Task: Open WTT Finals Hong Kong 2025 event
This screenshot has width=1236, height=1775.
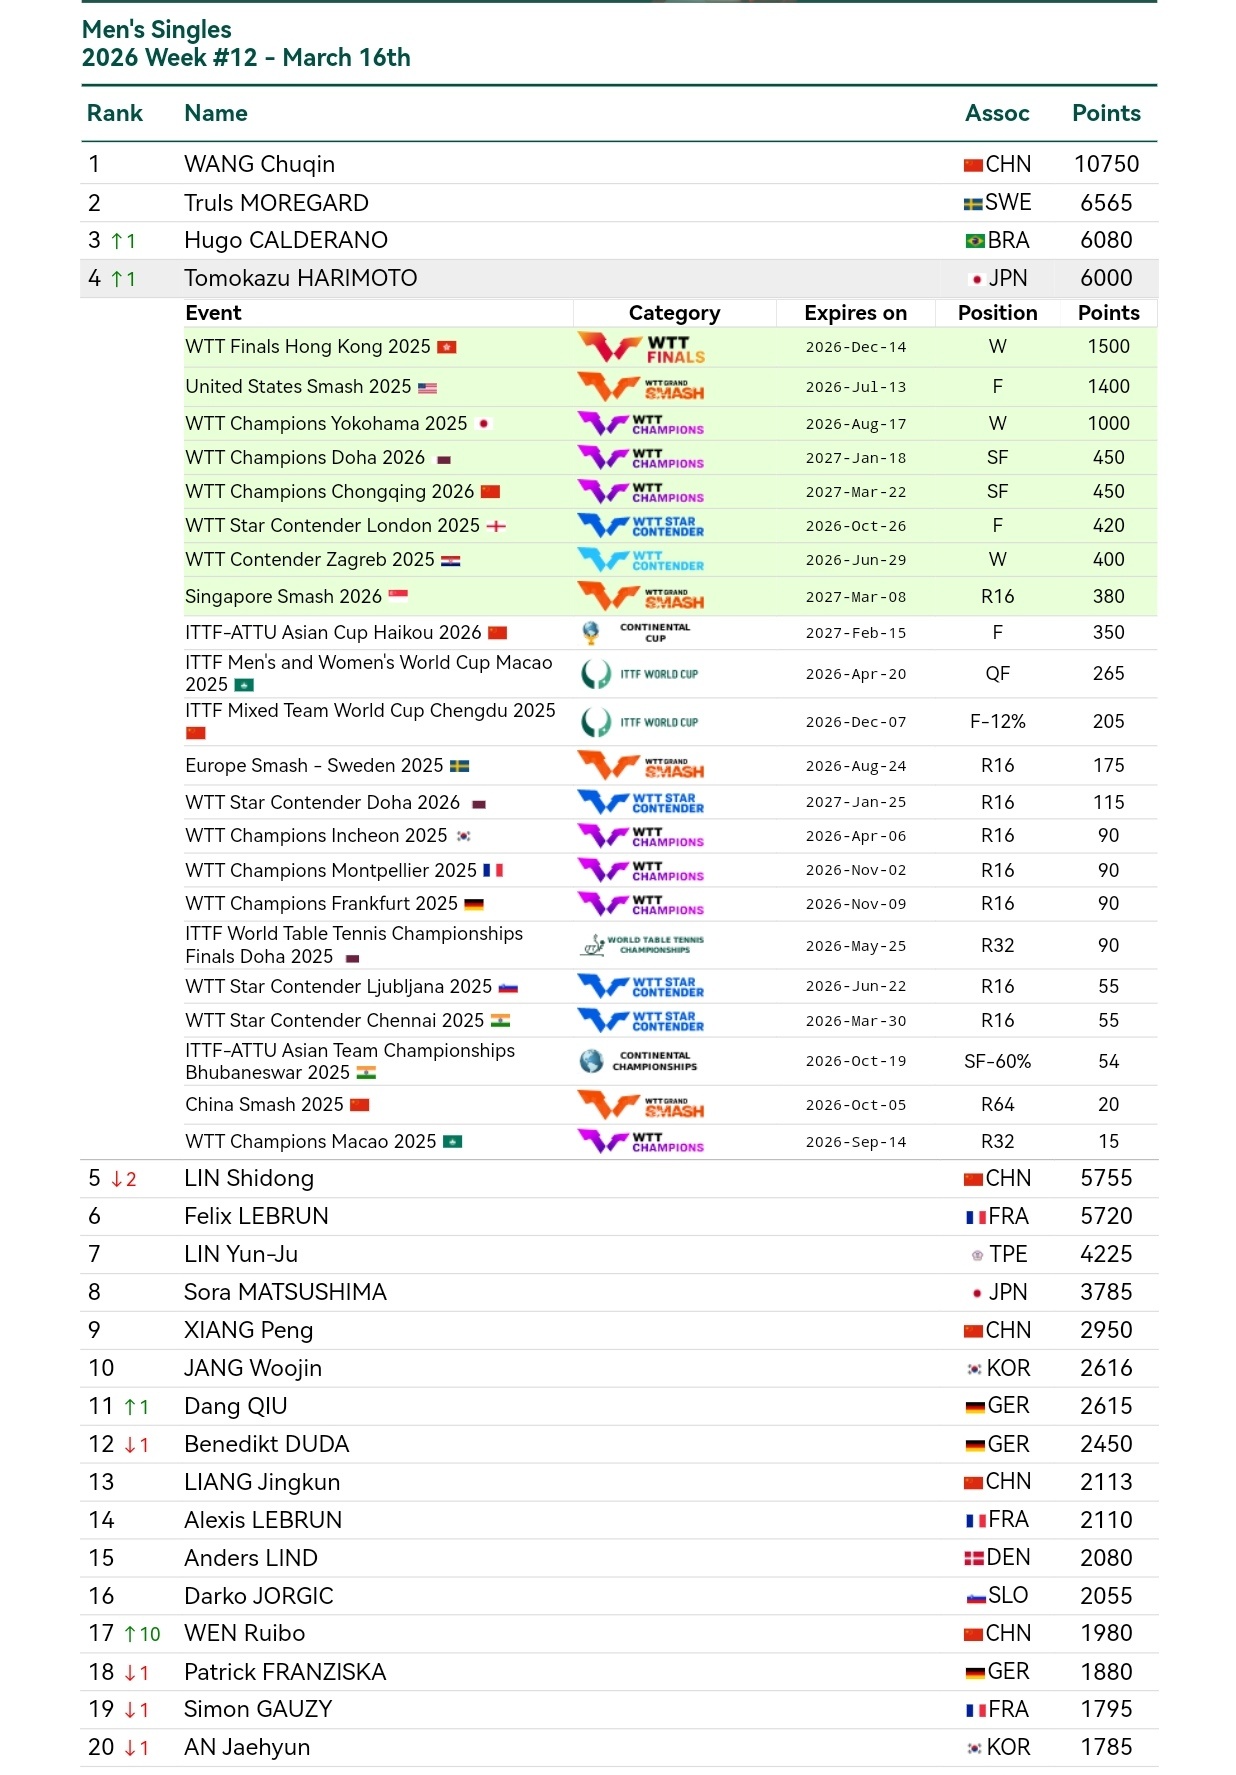Action: coord(308,347)
